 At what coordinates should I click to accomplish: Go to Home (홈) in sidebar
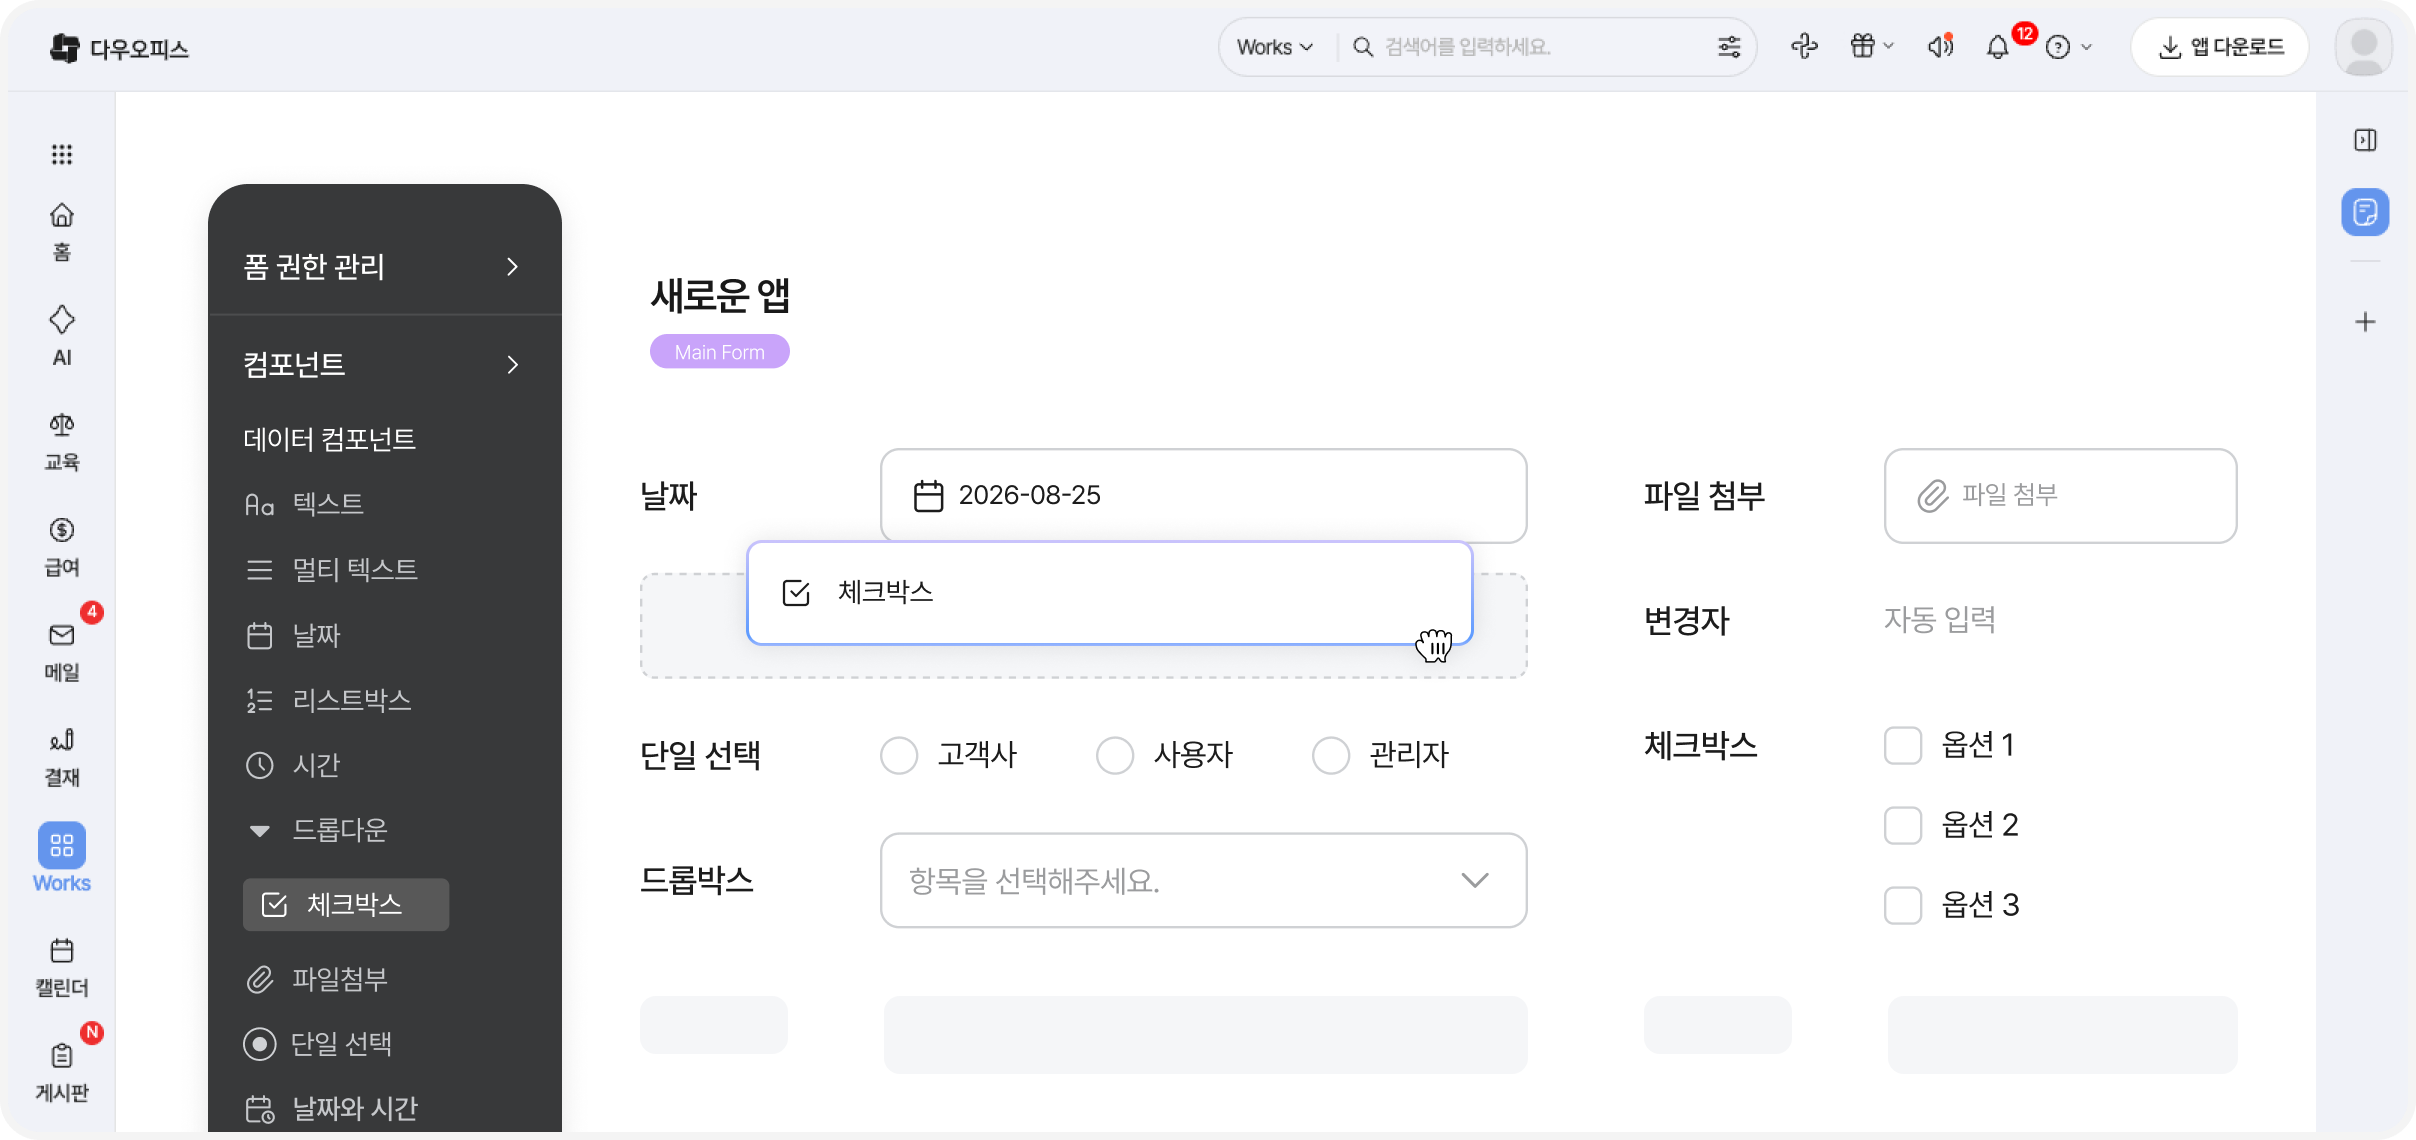62,232
